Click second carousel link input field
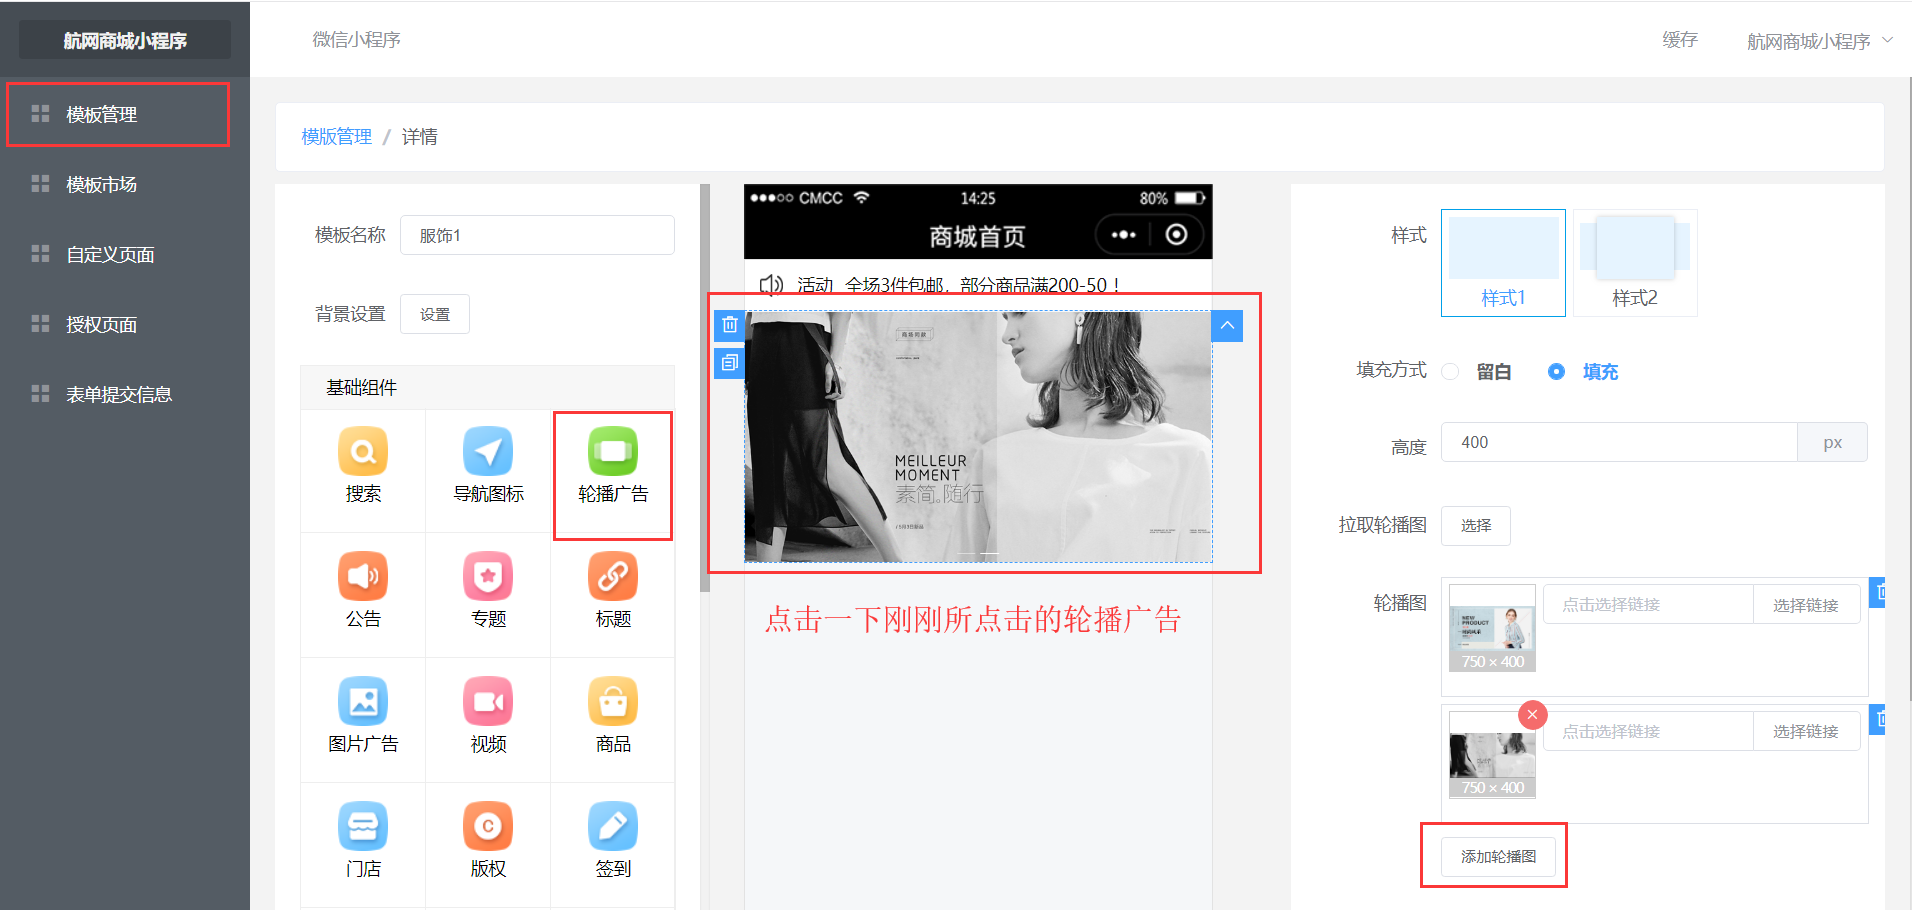1912x910 pixels. tap(1648, 731)
